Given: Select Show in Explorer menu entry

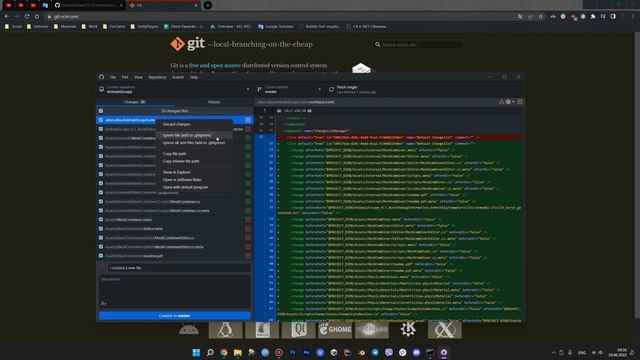Looking at the screenshot, I should point(195,172).
